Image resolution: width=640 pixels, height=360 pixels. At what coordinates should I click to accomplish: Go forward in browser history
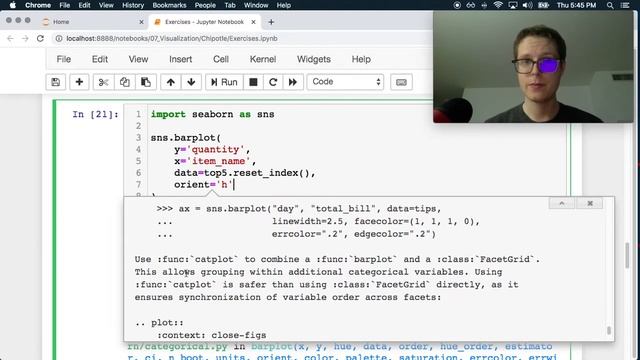[x=25, y=38]
